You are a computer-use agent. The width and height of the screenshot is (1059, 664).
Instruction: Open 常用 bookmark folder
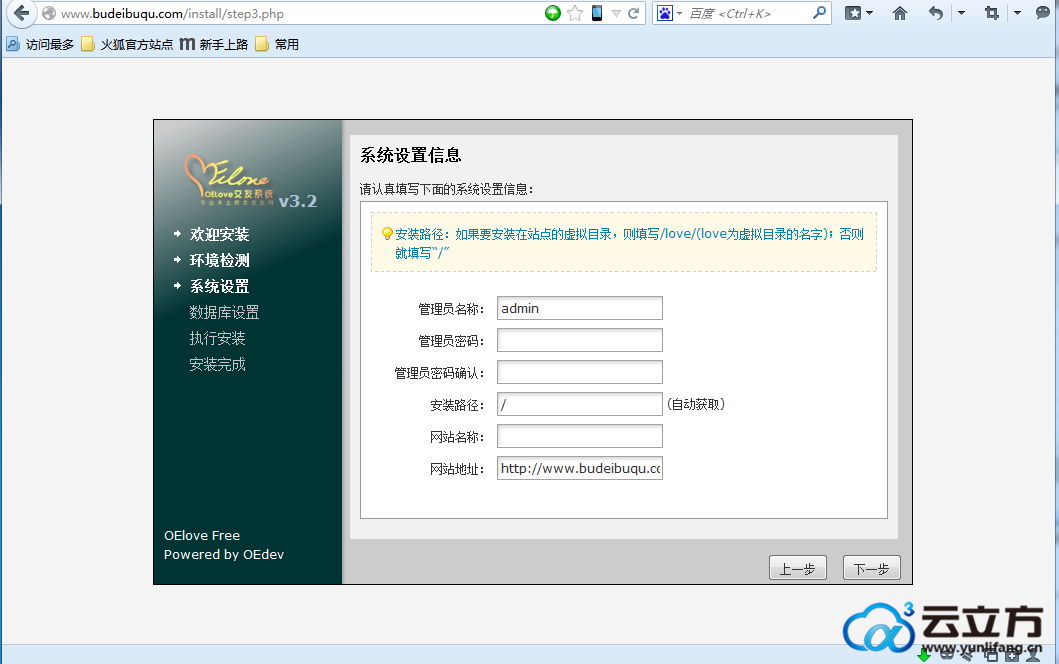[x=278, y=45]
